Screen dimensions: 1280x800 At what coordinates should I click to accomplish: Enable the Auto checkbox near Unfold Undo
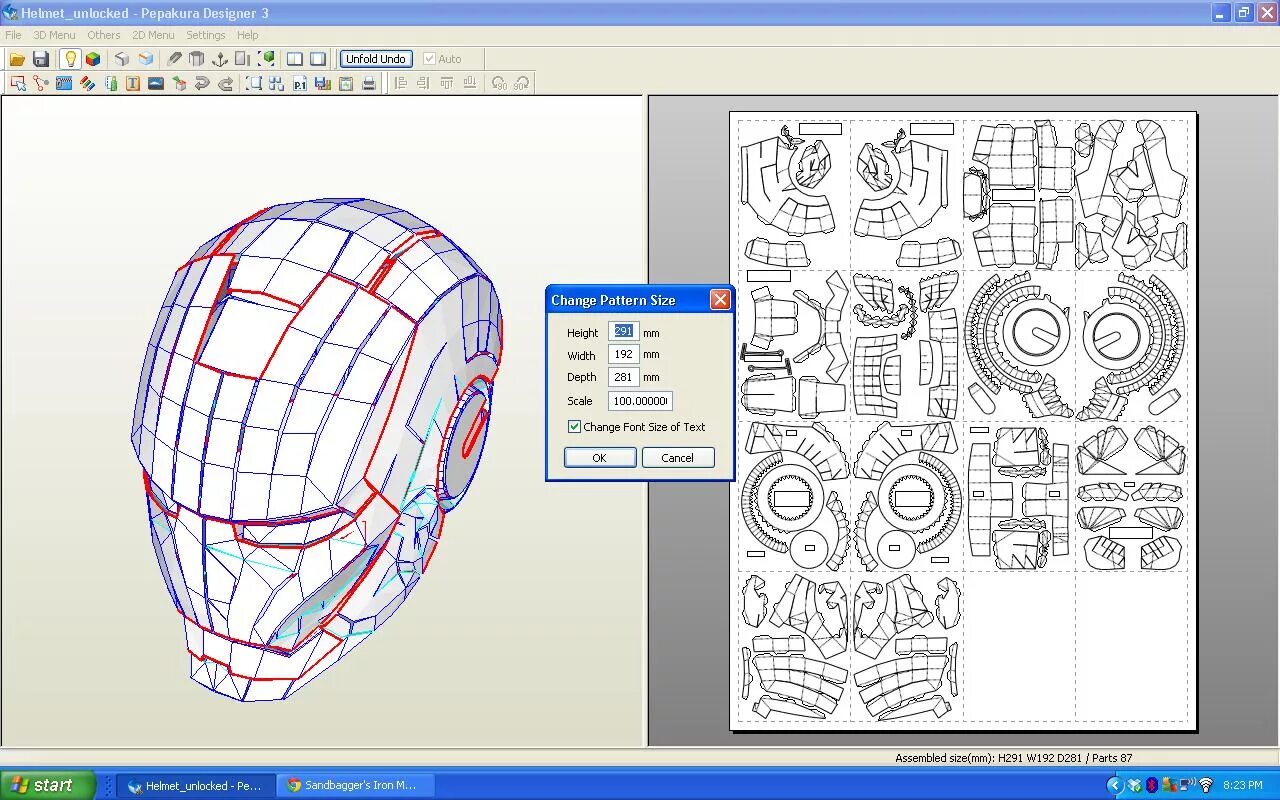(x=430, y=58)
